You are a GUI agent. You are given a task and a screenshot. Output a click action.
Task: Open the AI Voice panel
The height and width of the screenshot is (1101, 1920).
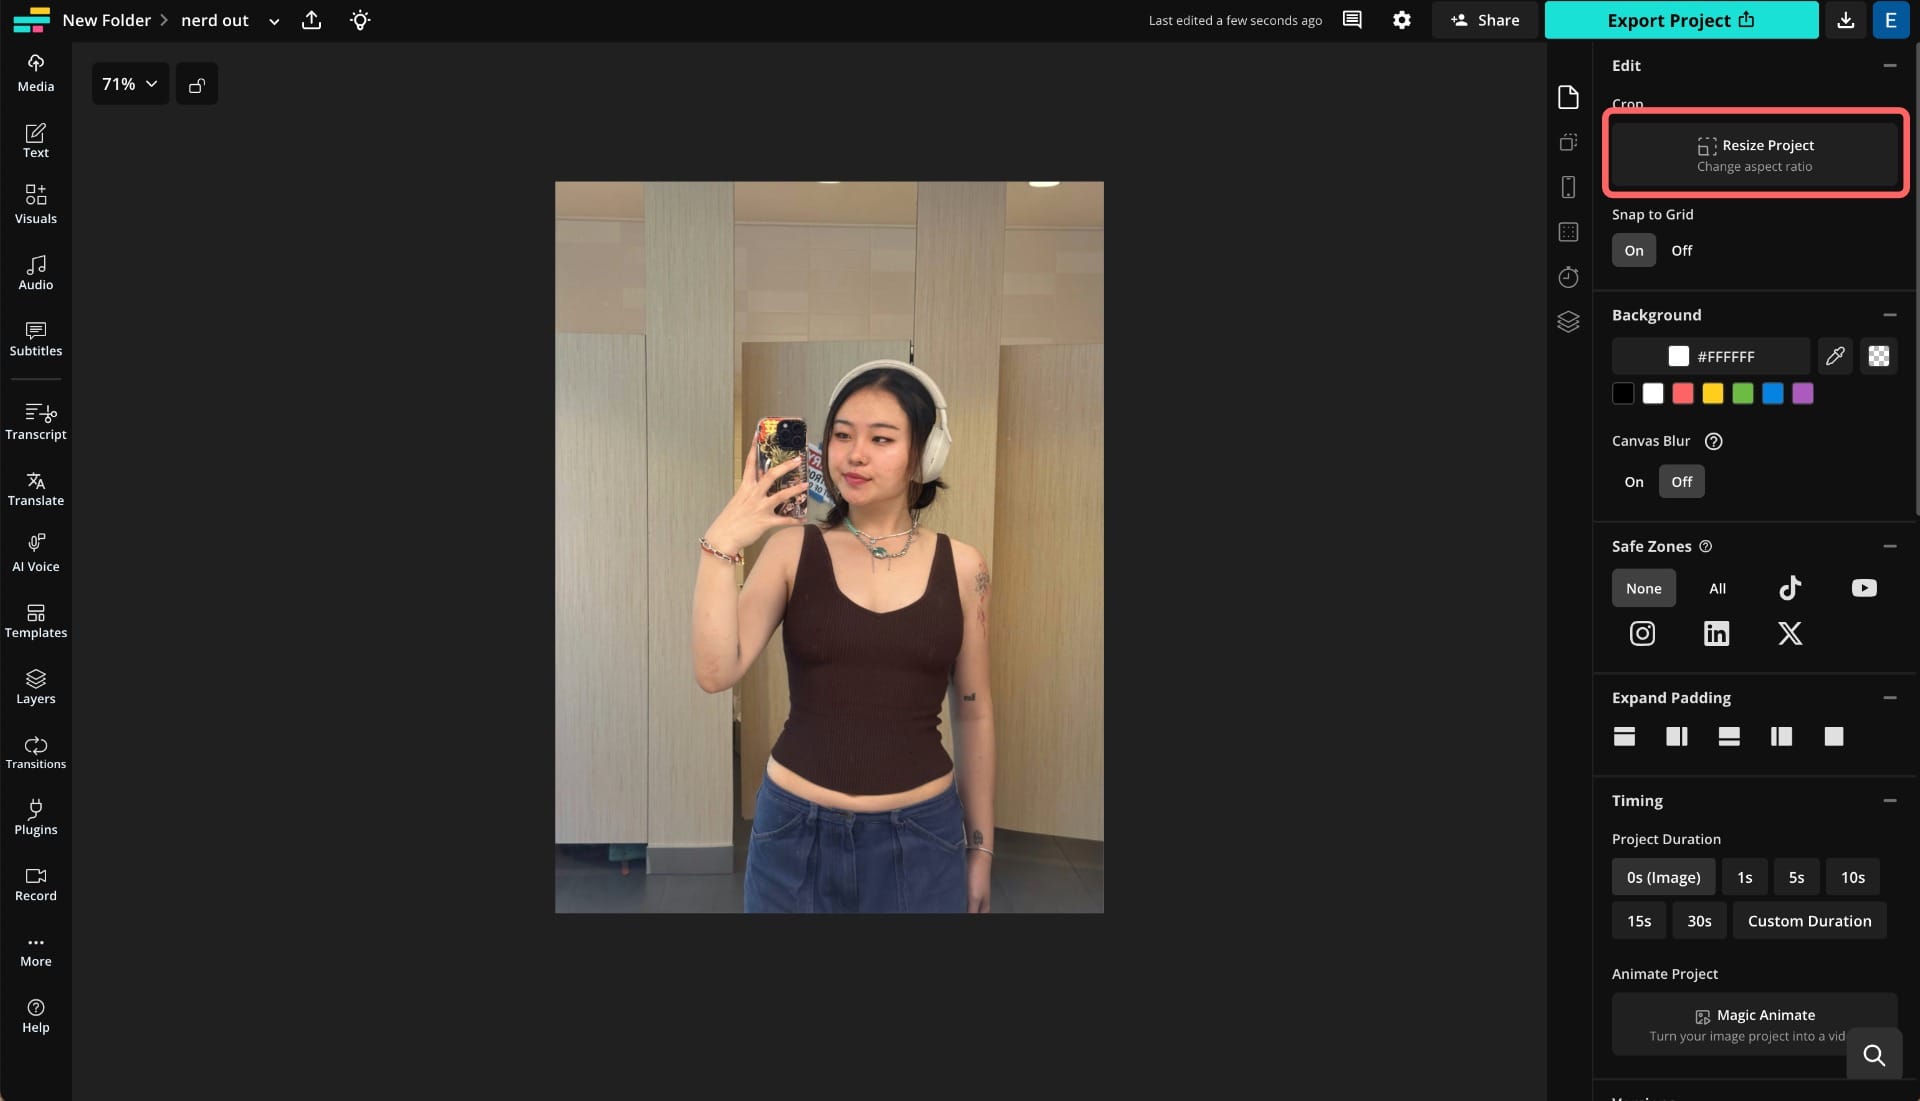pyautogui.click(x=35, y=551)
